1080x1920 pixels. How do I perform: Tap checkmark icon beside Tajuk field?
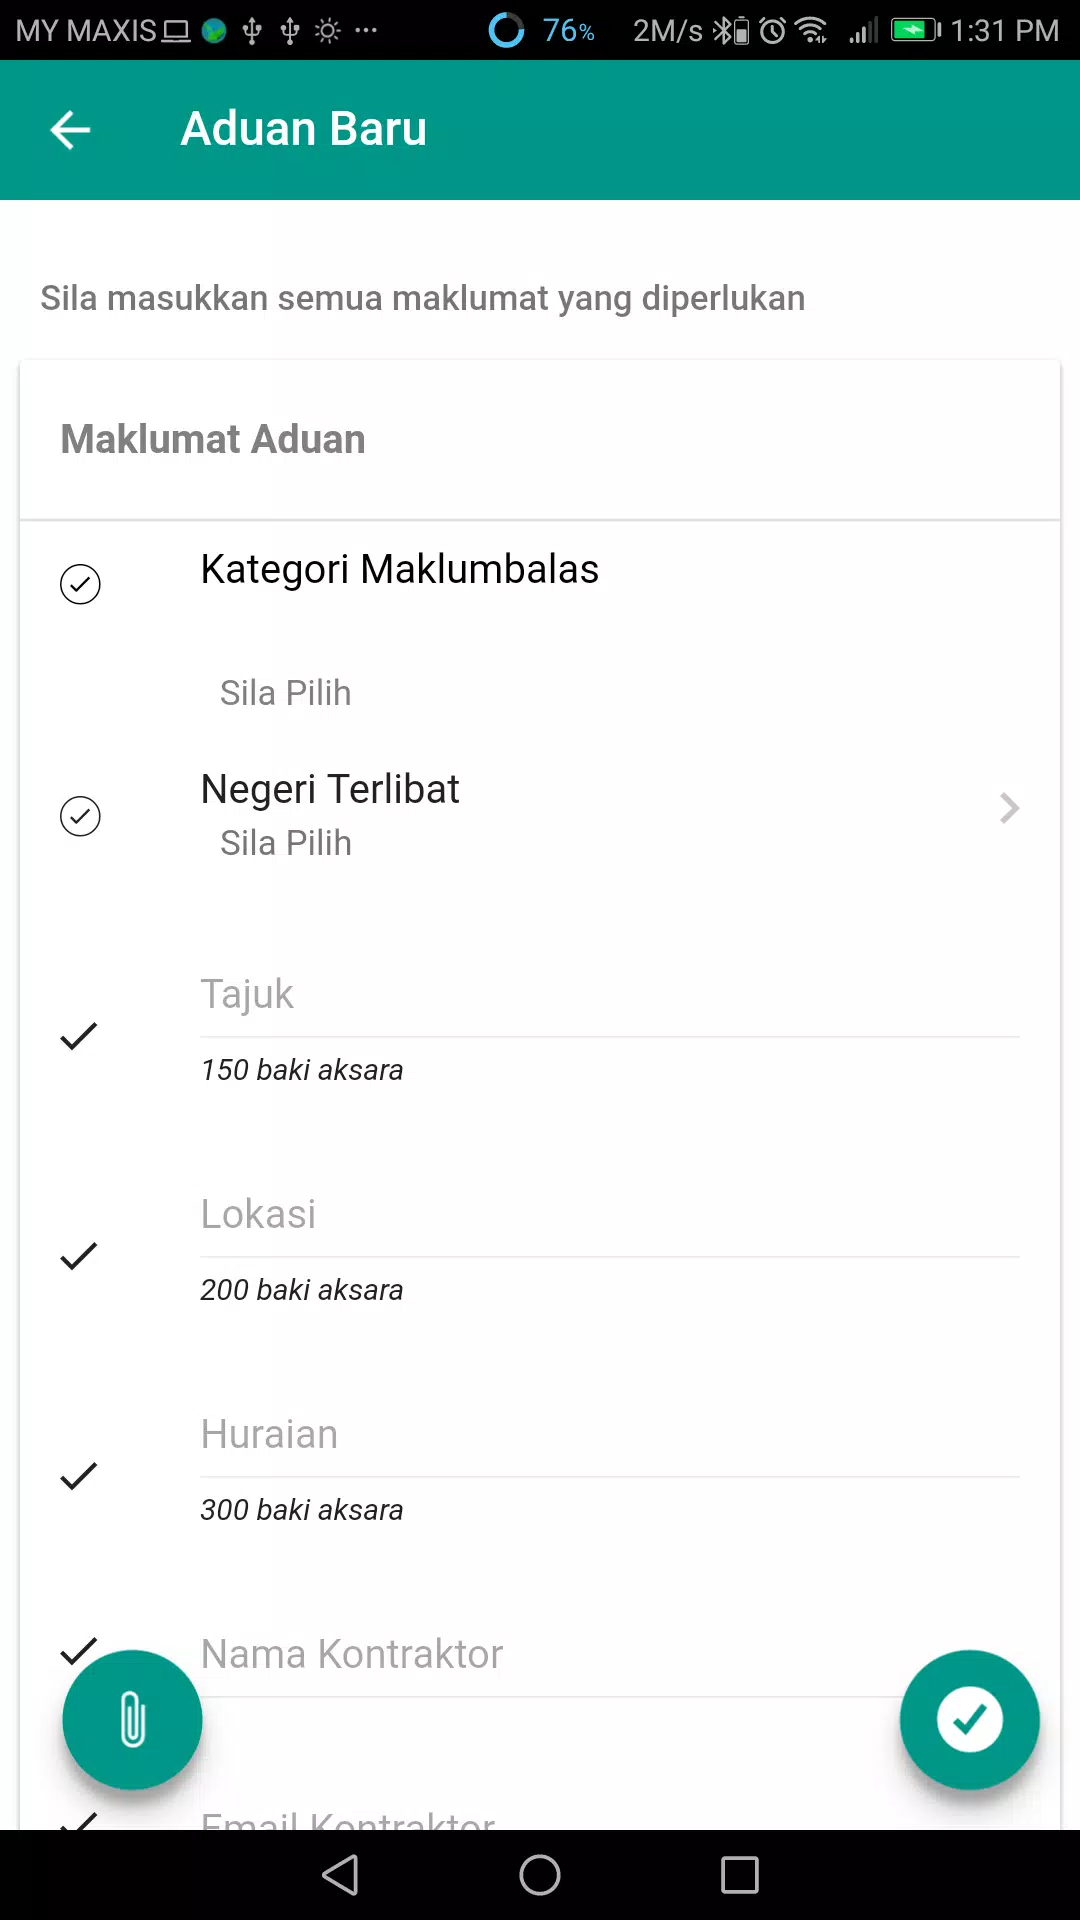click(79, 1036)
